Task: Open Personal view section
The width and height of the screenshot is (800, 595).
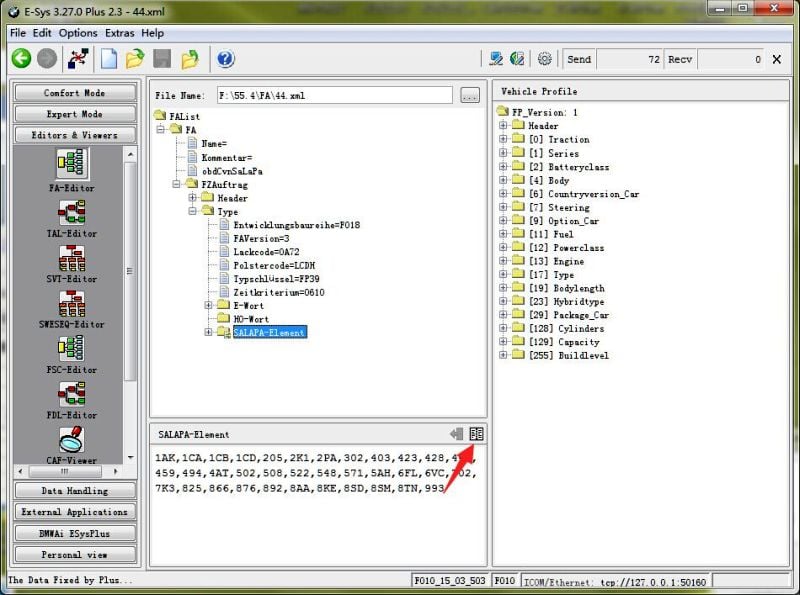Action: 75,554
